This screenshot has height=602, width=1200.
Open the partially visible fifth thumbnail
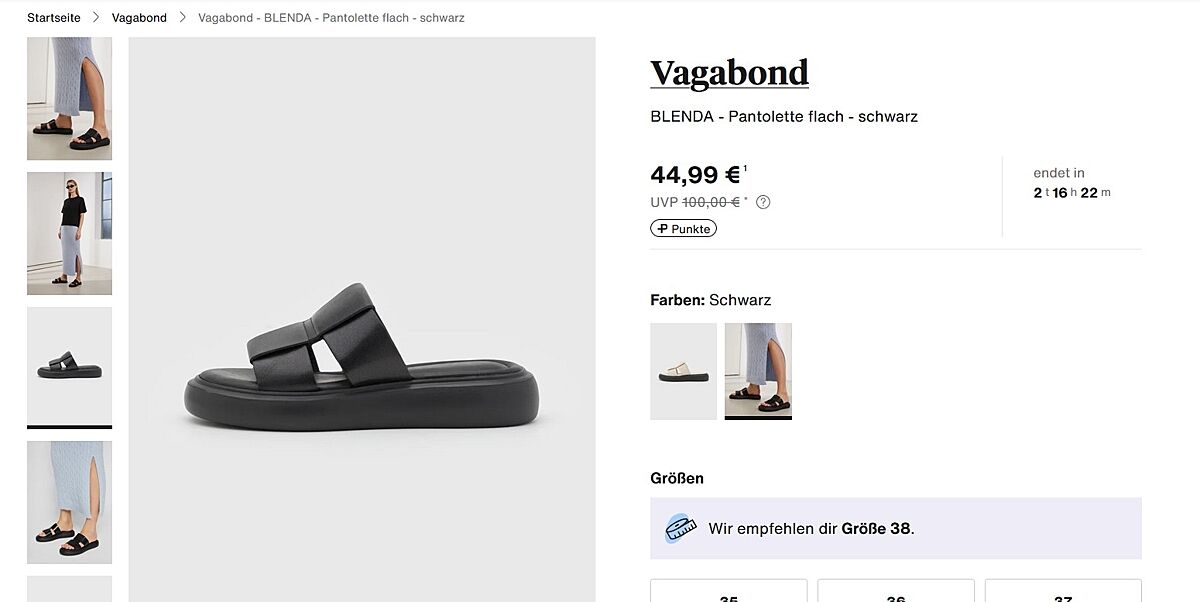[x=69, y=589]
